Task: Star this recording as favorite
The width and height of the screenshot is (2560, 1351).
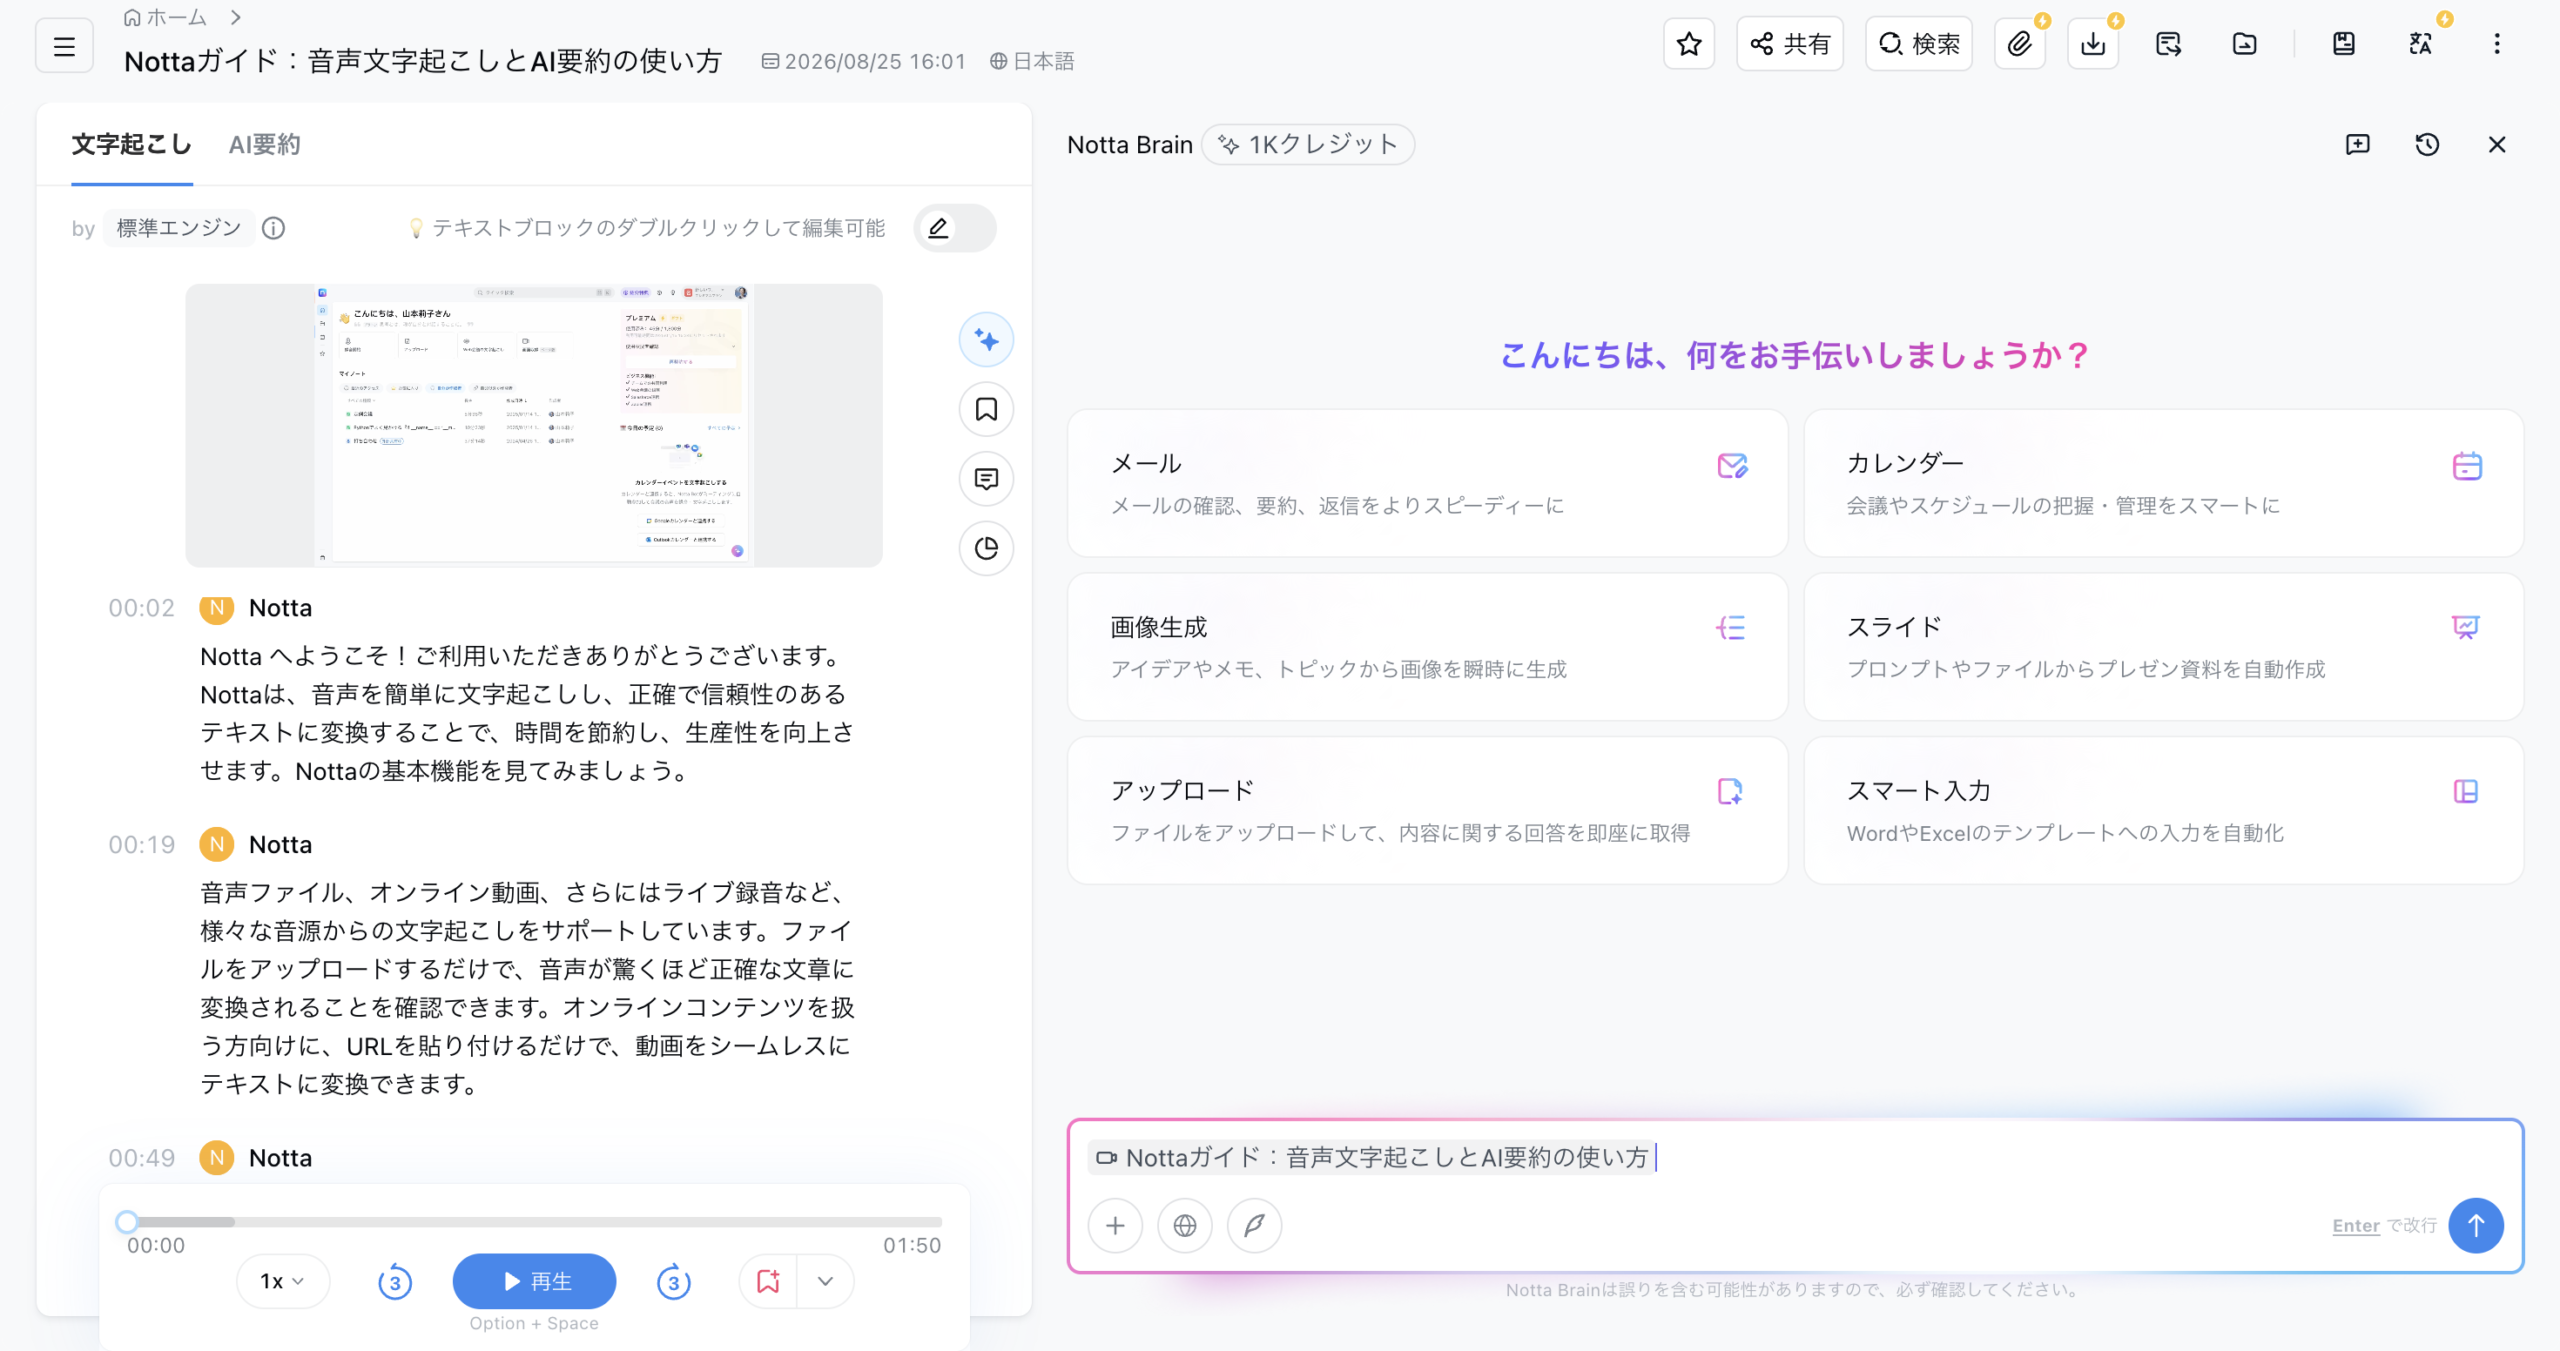Action: point(1689,44)
